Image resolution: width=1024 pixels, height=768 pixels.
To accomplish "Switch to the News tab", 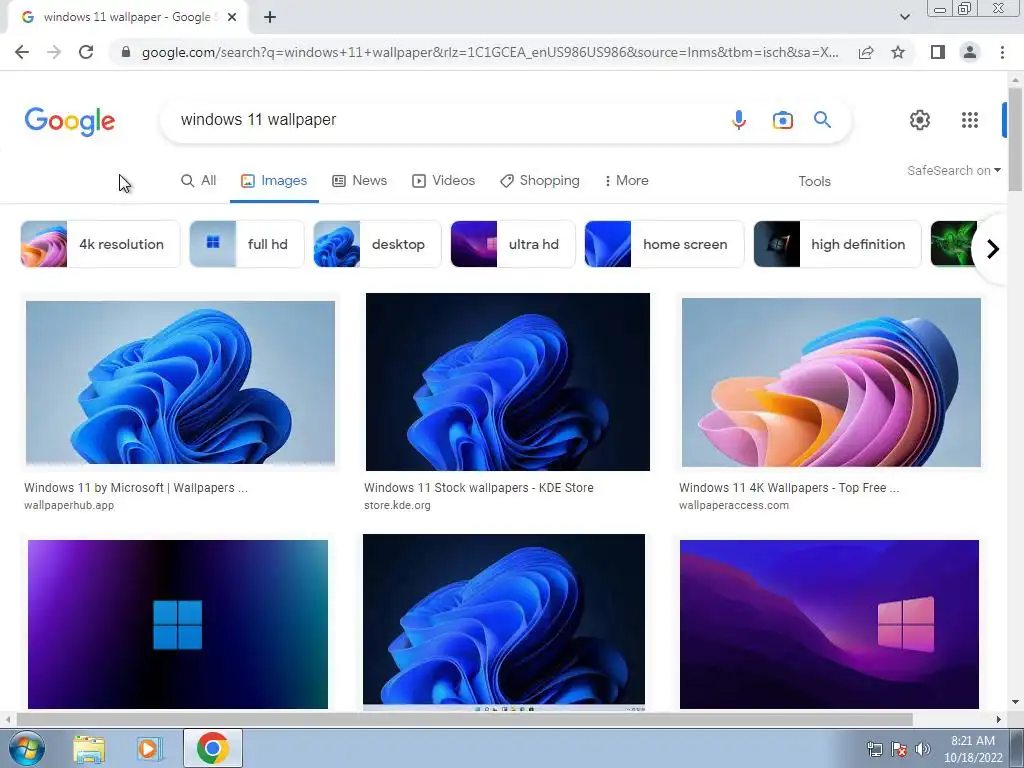I will 360,181.
